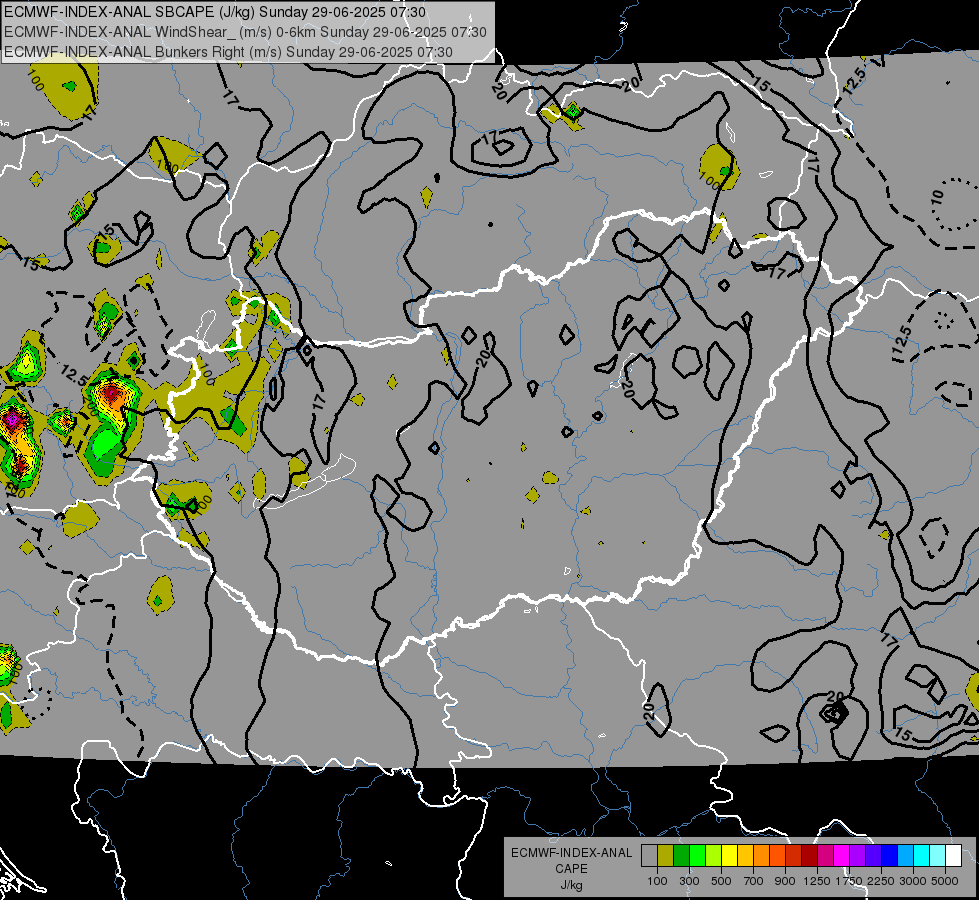979x900 pixels.
Task: Click the 2250 value under legend
Action: pos(881,881)
